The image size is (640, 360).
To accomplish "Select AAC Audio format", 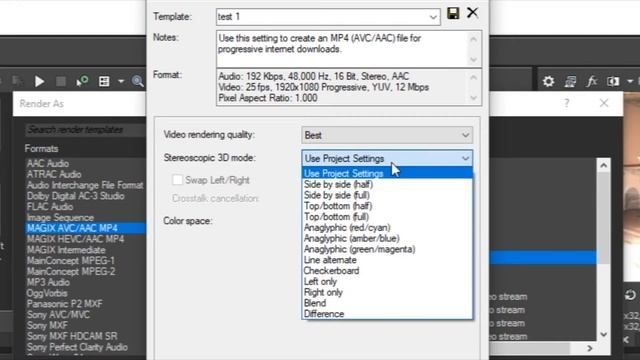I will 48,164.
